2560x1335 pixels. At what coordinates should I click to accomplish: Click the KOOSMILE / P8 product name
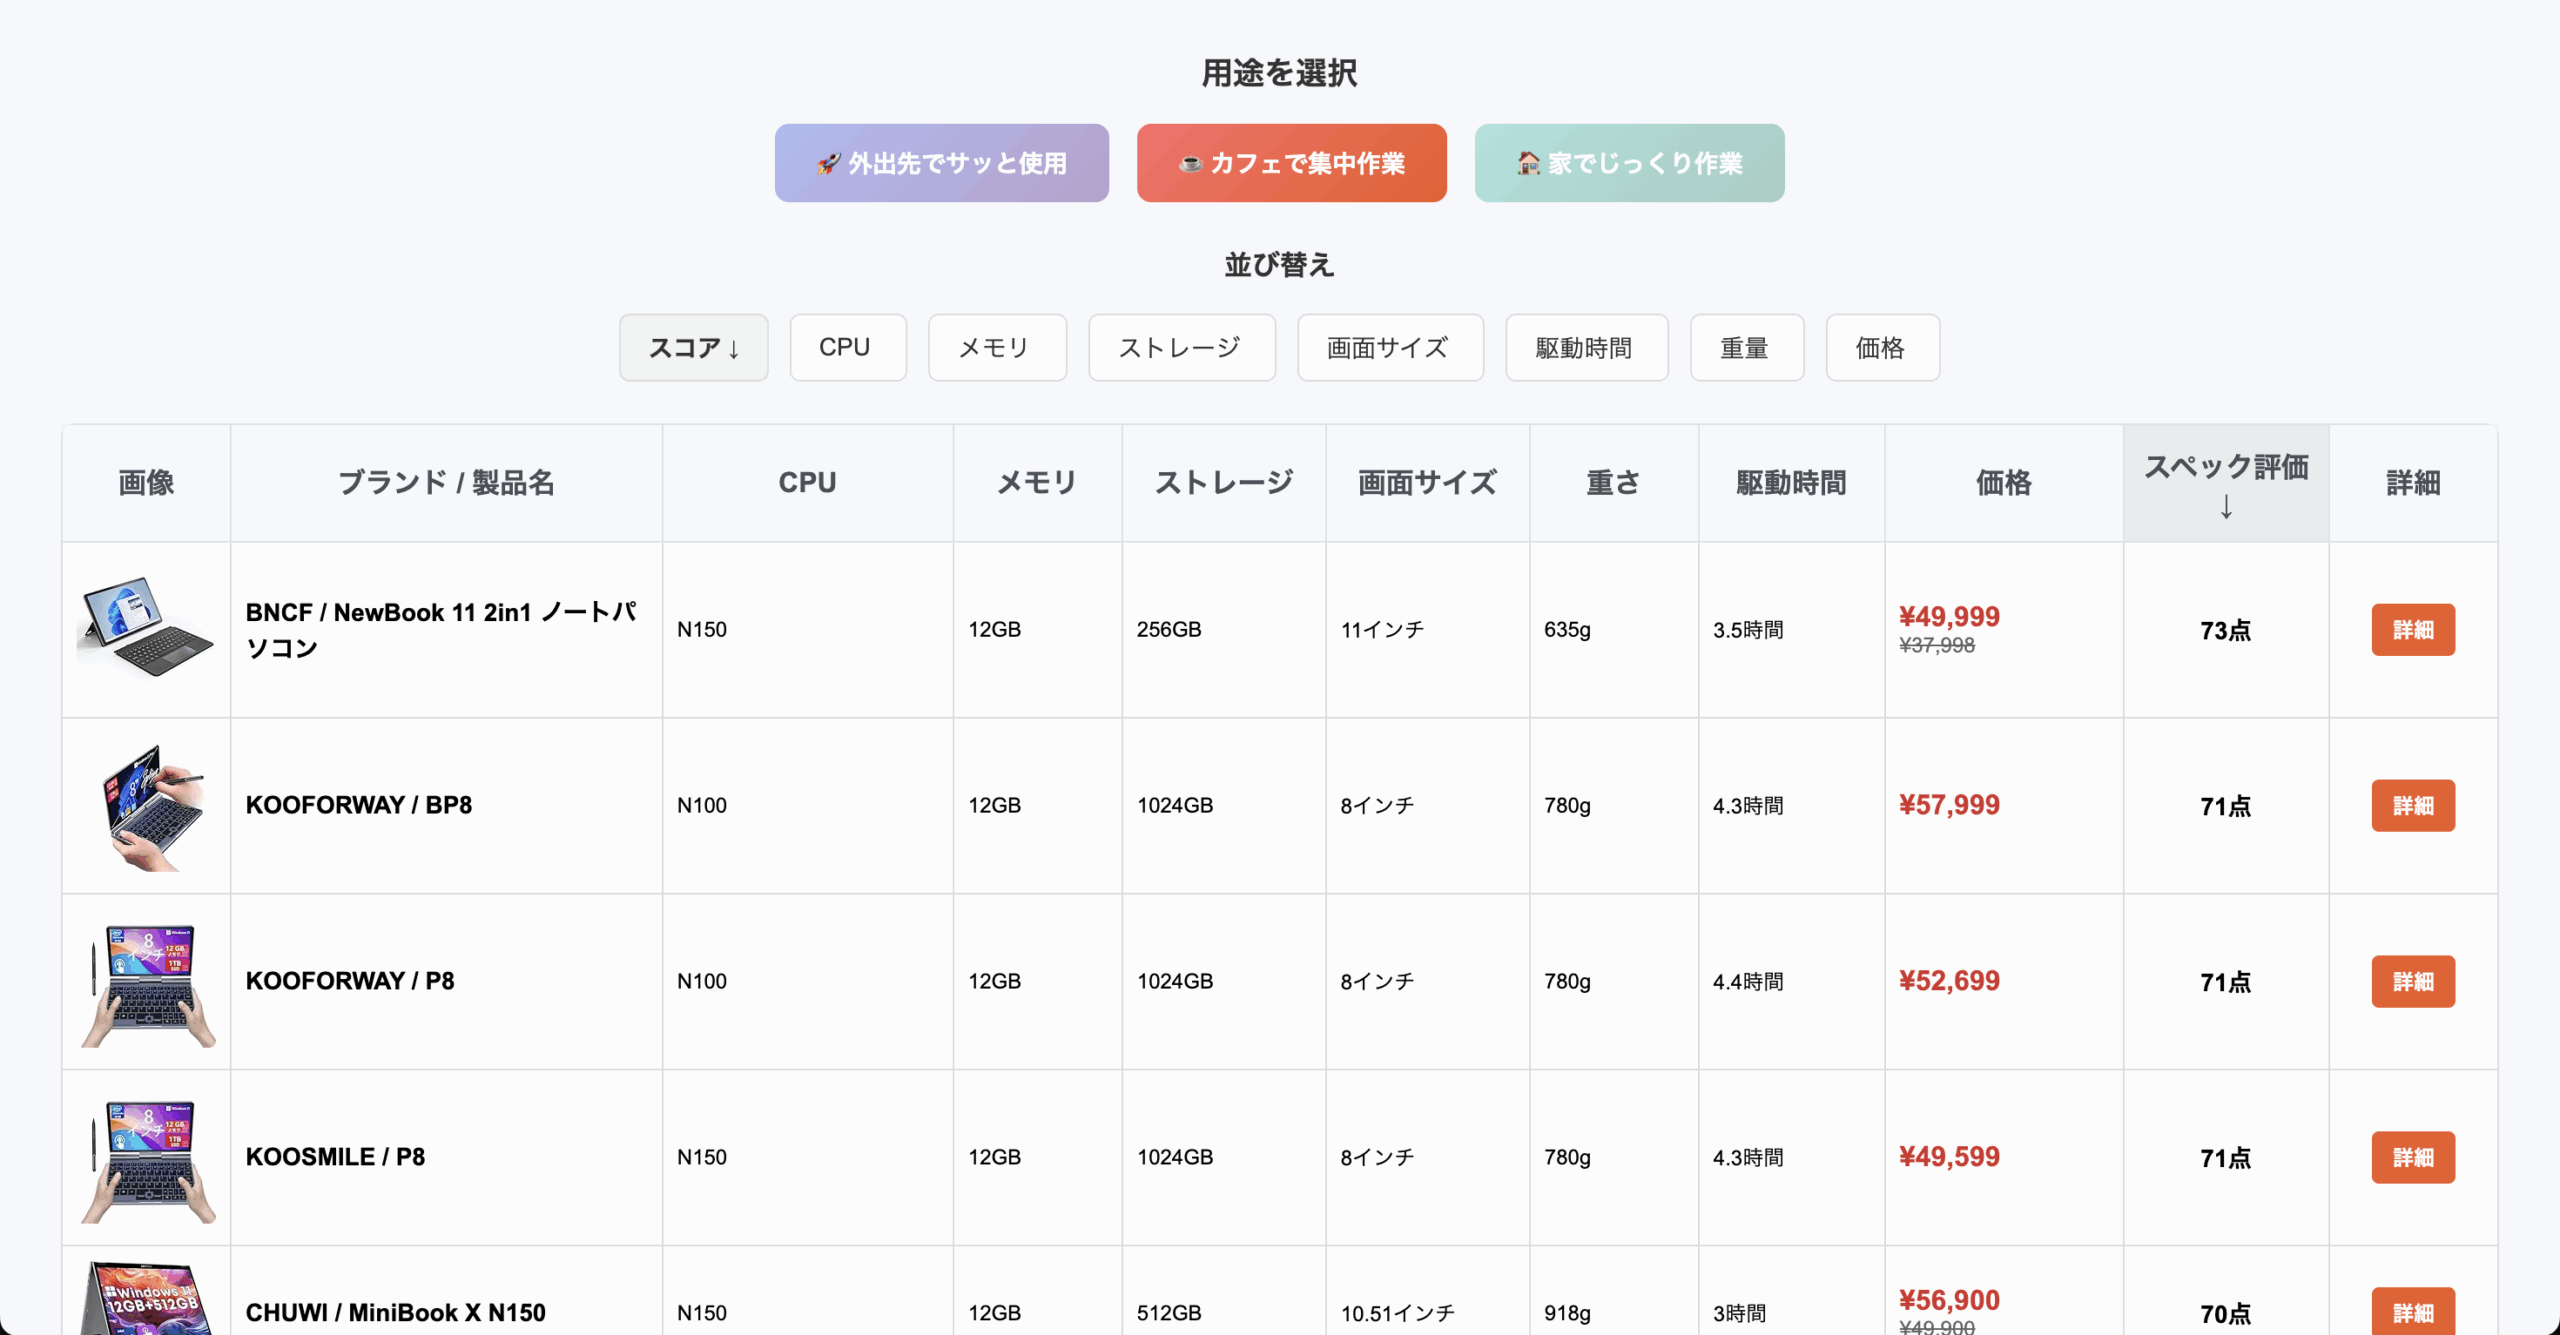[x=335, y=1157]
